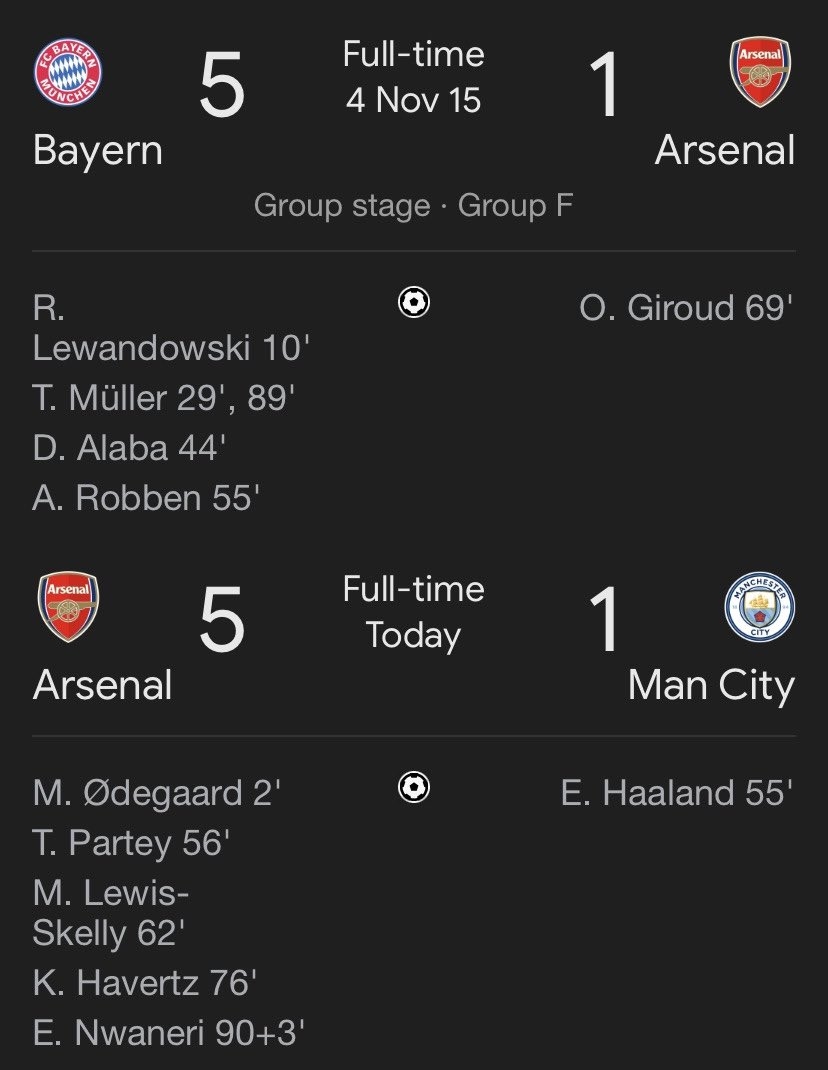Click the Arsenal crest in the top match
This screenshot has width=828, height=1070.
tap(762, 72)
